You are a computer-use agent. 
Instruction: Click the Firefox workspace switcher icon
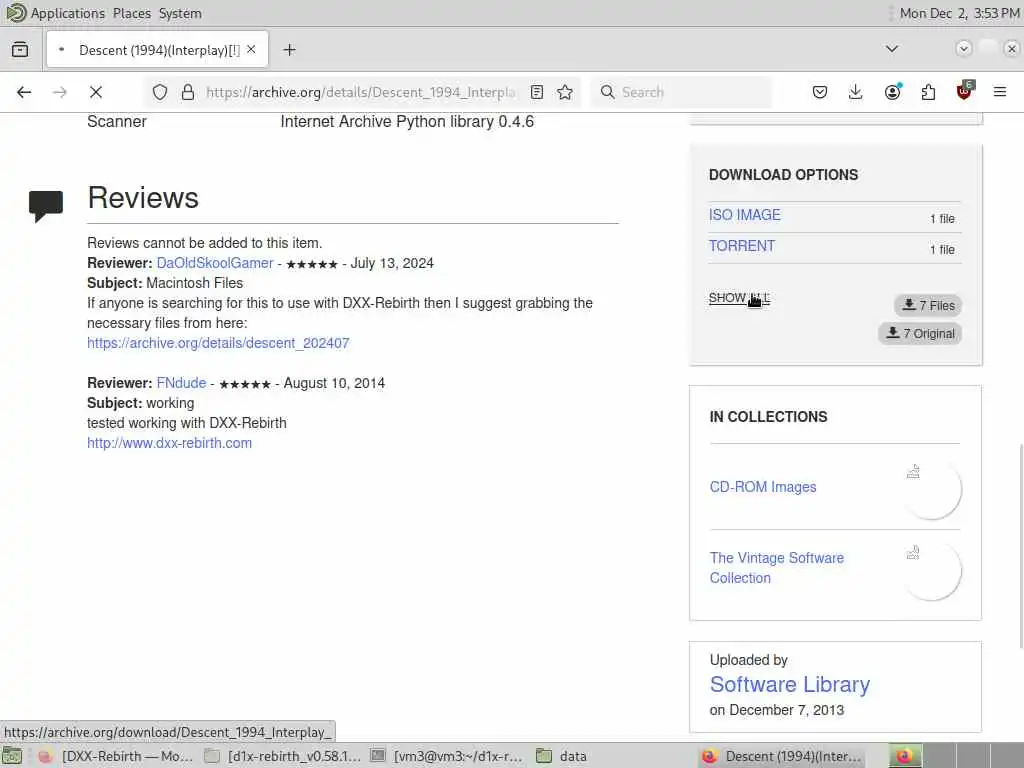pyautogui.click(x=905, y=756)
